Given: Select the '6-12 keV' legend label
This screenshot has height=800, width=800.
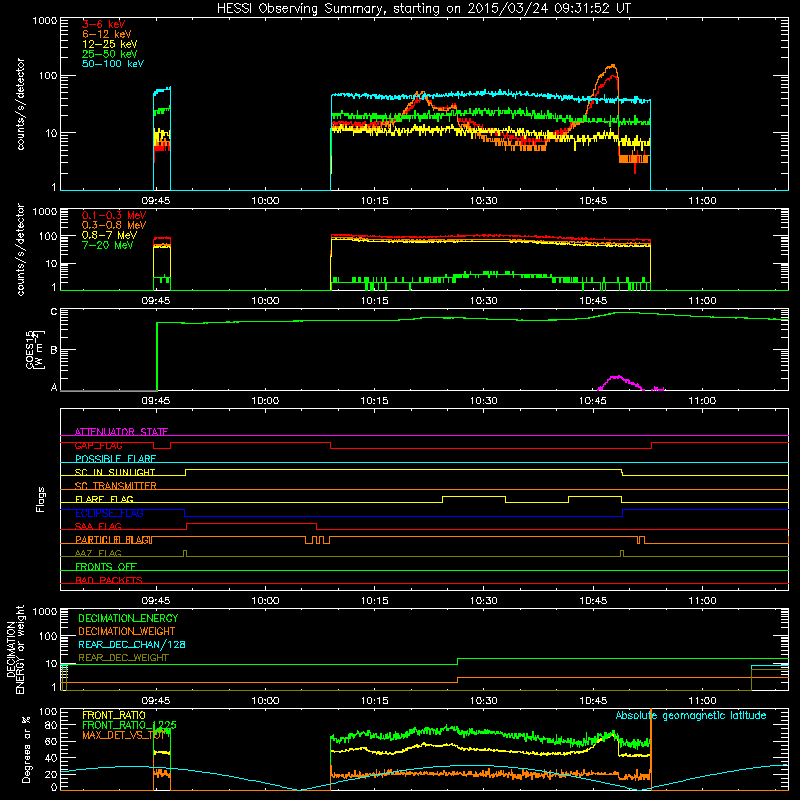Looking at the screenshot, I should coord(107,34).
